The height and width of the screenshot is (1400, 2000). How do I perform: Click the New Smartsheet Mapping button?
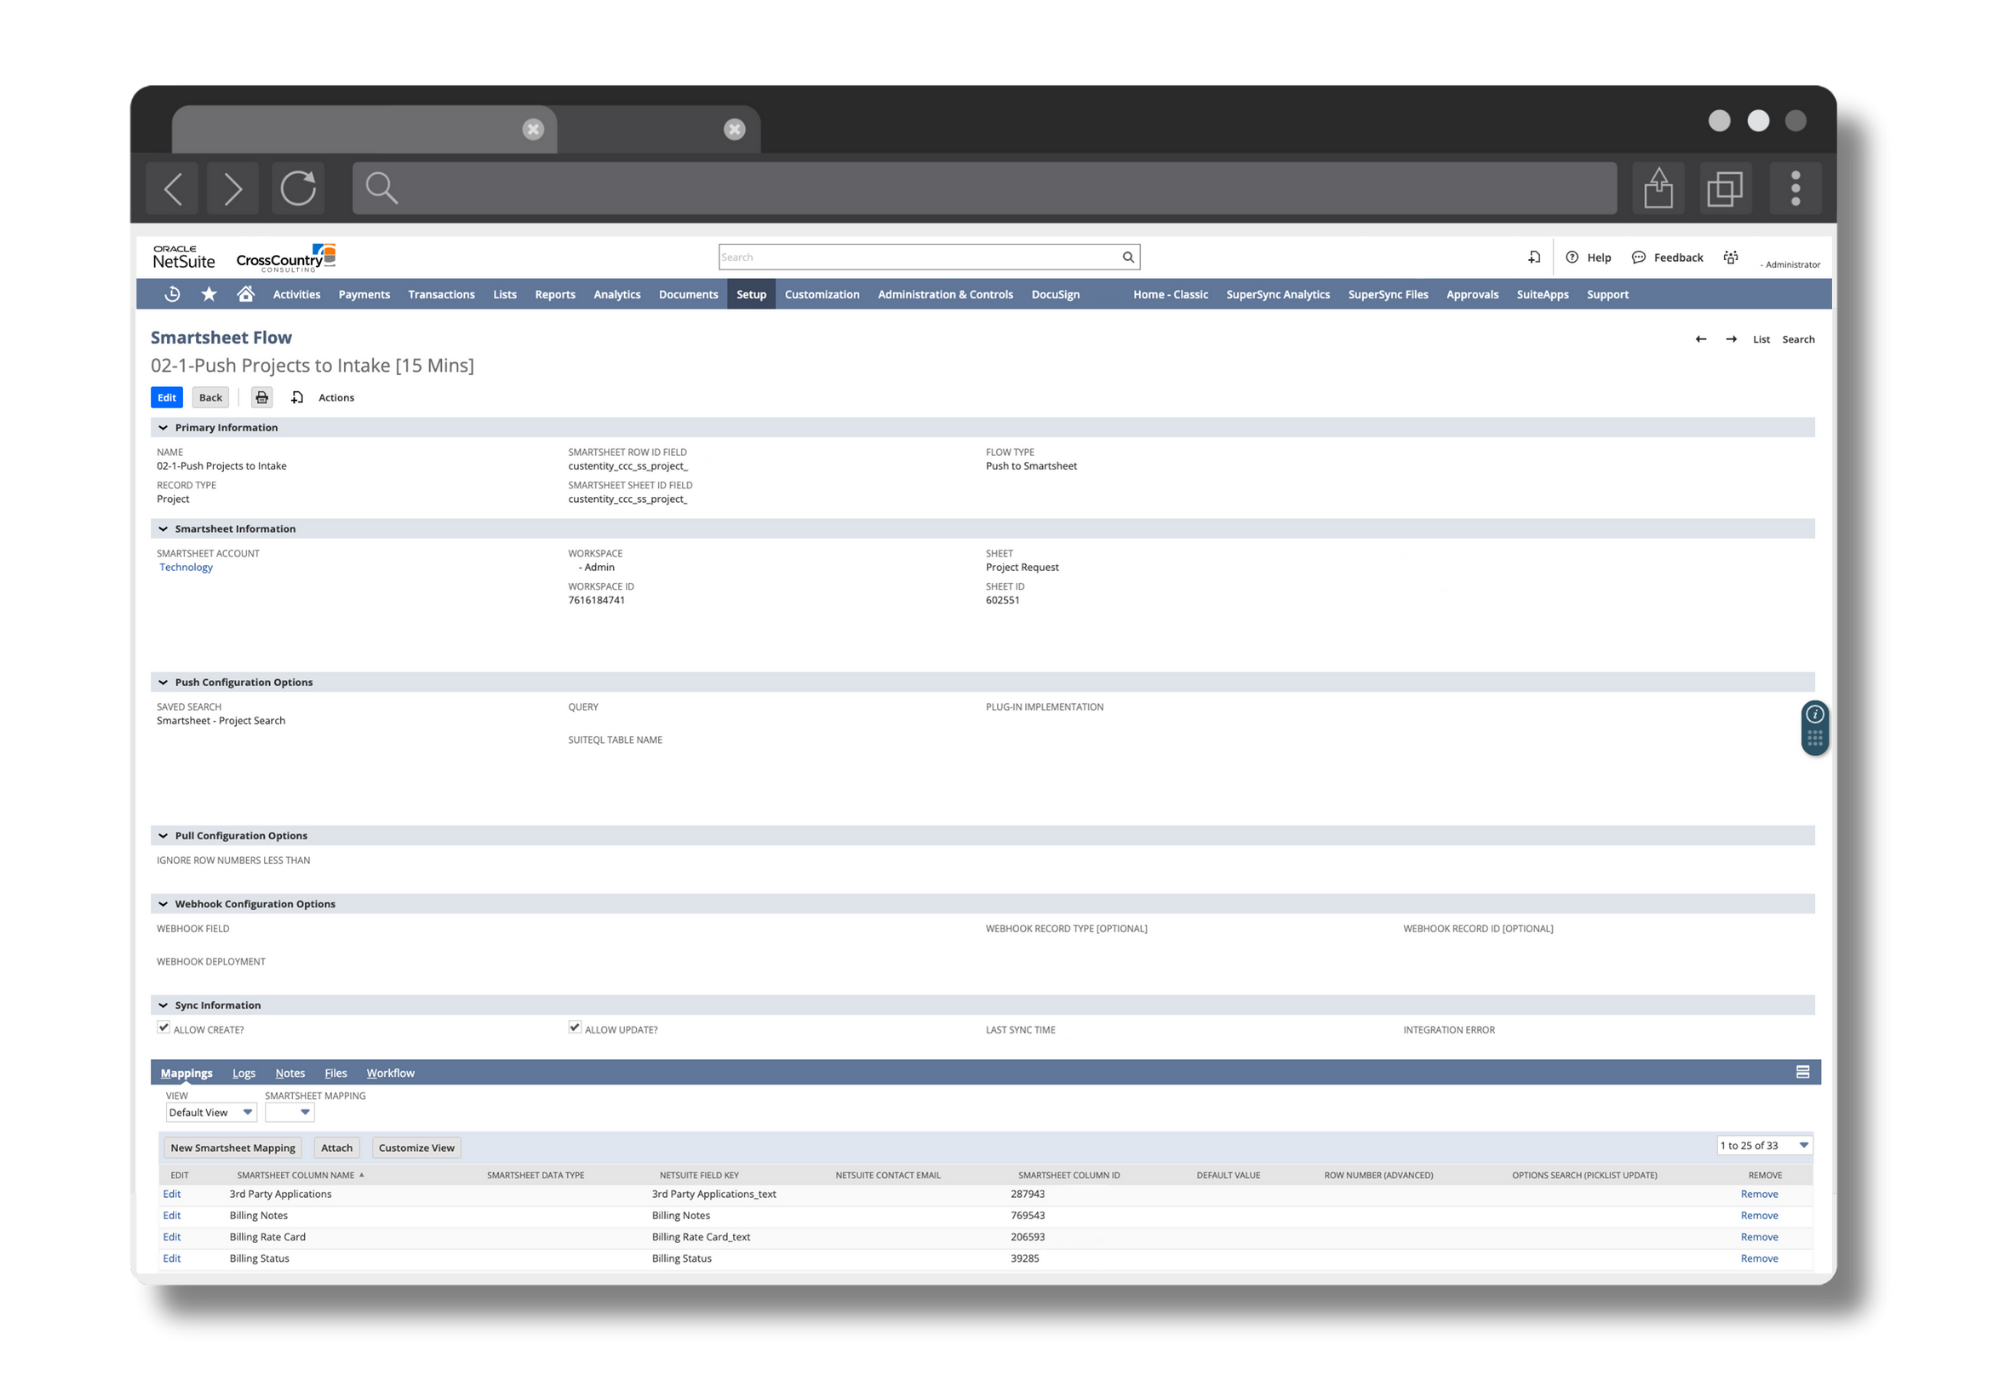click(x=232, y=1147)
